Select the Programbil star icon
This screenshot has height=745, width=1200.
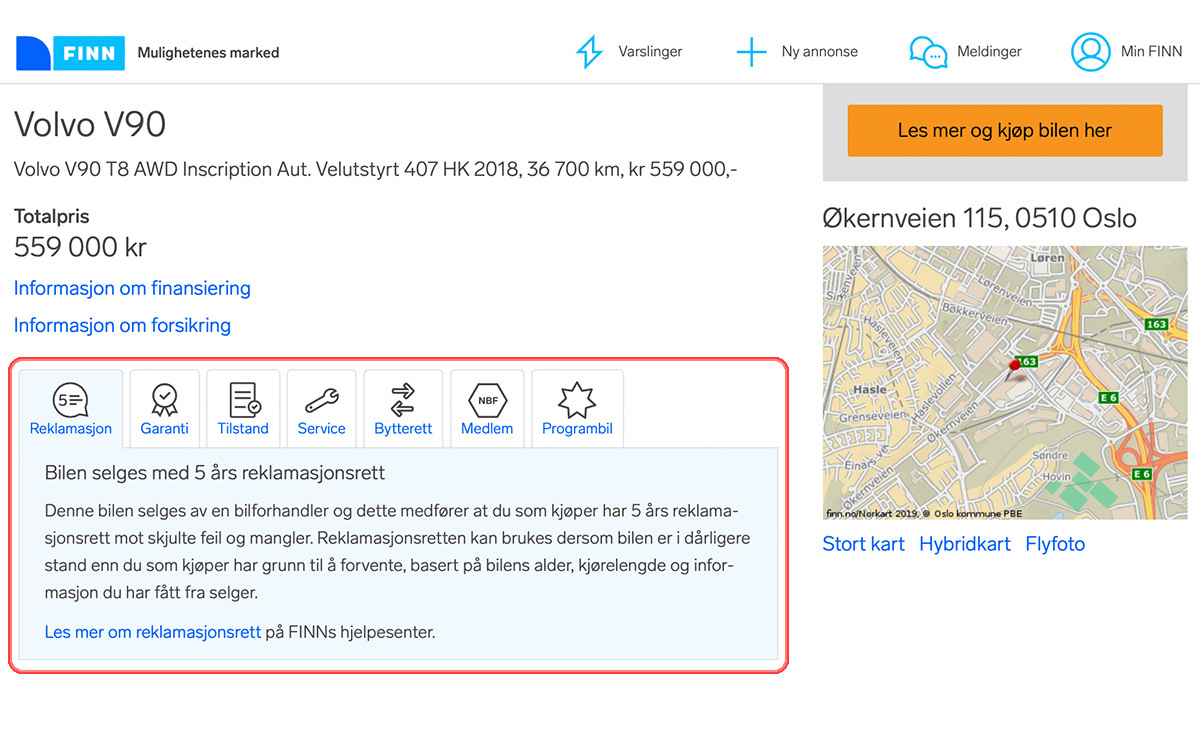coord(577,399)
